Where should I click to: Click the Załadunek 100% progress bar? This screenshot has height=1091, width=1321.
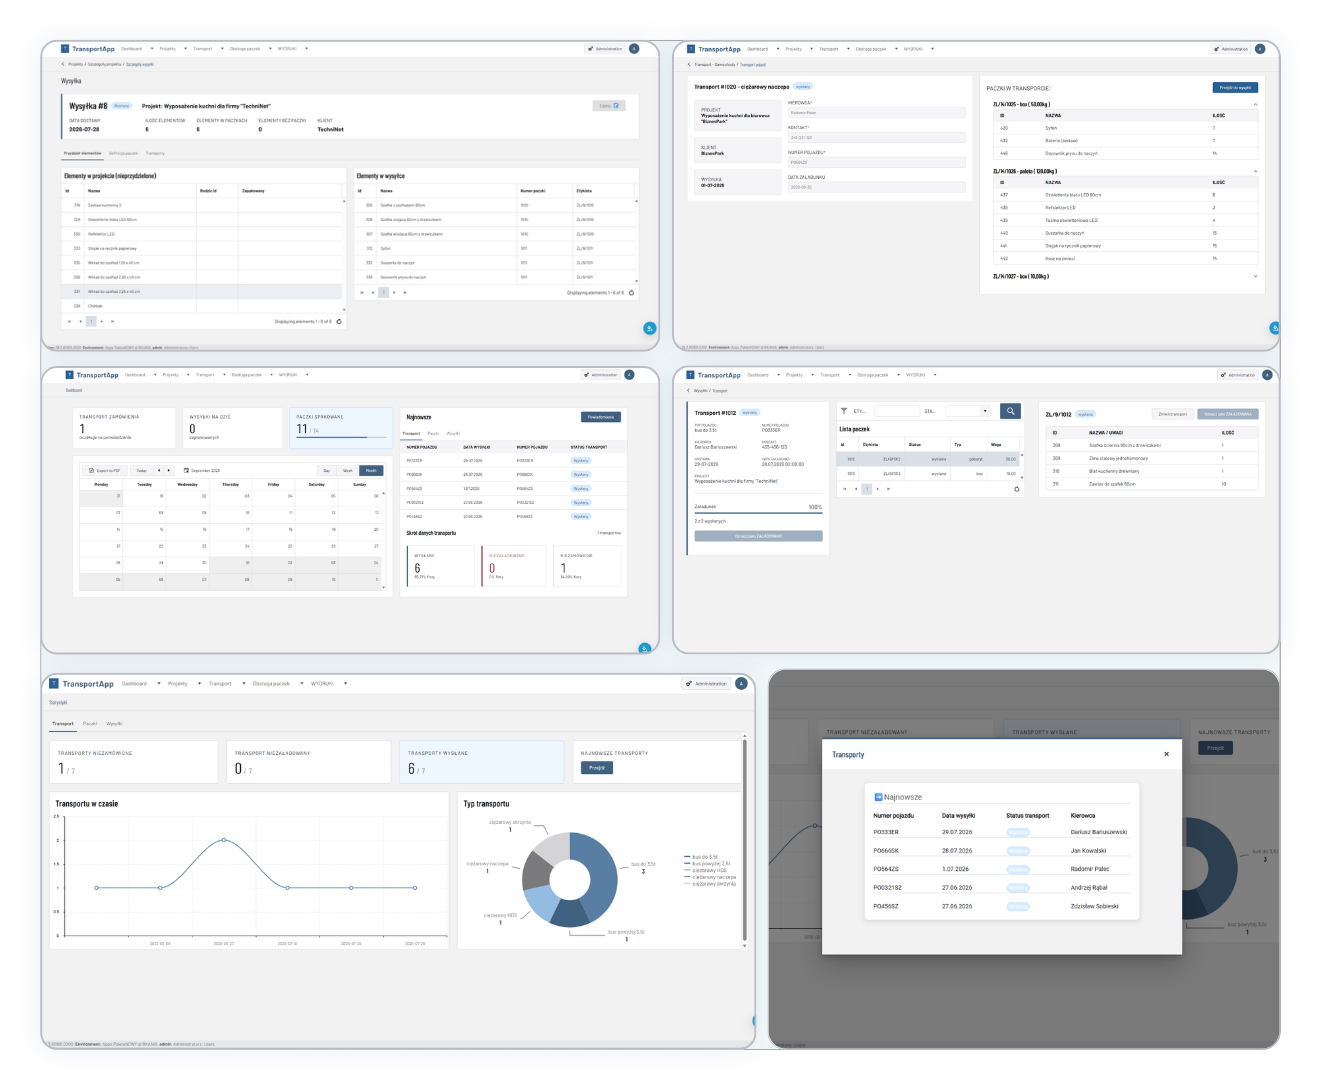click(758, 512)
